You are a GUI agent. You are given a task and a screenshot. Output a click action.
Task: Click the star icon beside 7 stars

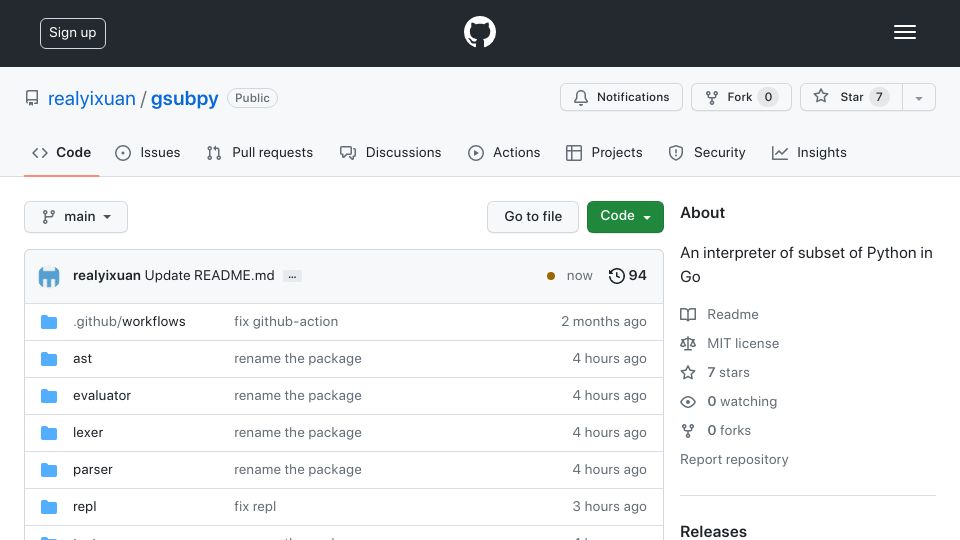pyautogui.click(x=688, y=372)
